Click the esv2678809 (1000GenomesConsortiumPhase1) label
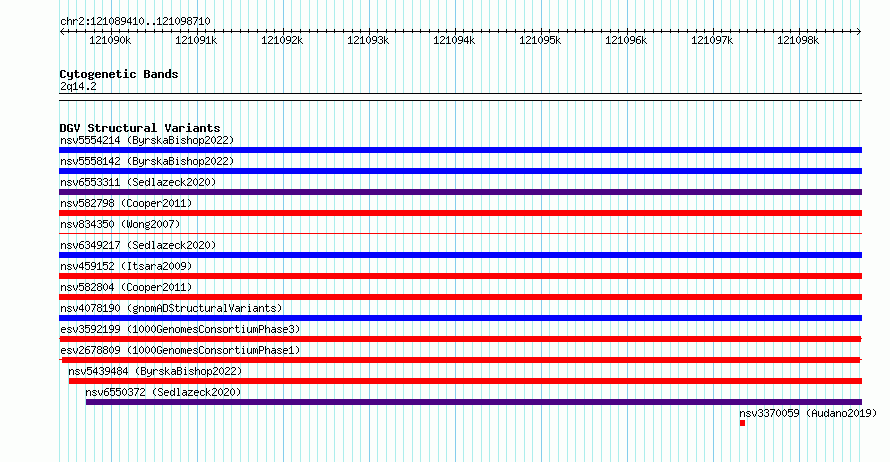The image size is (890, 462). [x=180, y=350]
